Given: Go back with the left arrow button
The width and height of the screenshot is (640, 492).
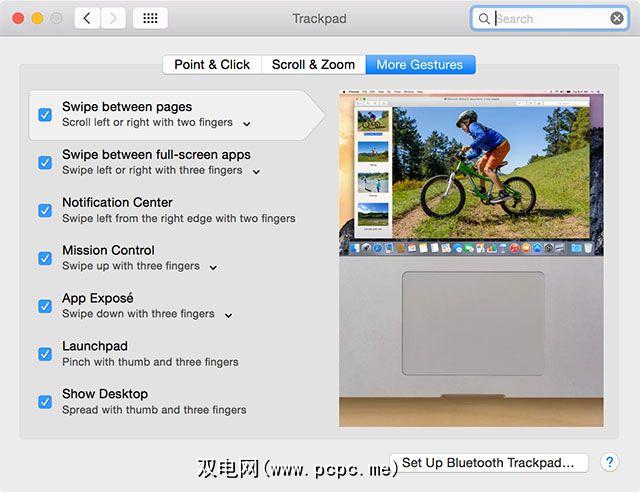Looking at the screenshot, I should pyautogui.click(x=87, y=18).
